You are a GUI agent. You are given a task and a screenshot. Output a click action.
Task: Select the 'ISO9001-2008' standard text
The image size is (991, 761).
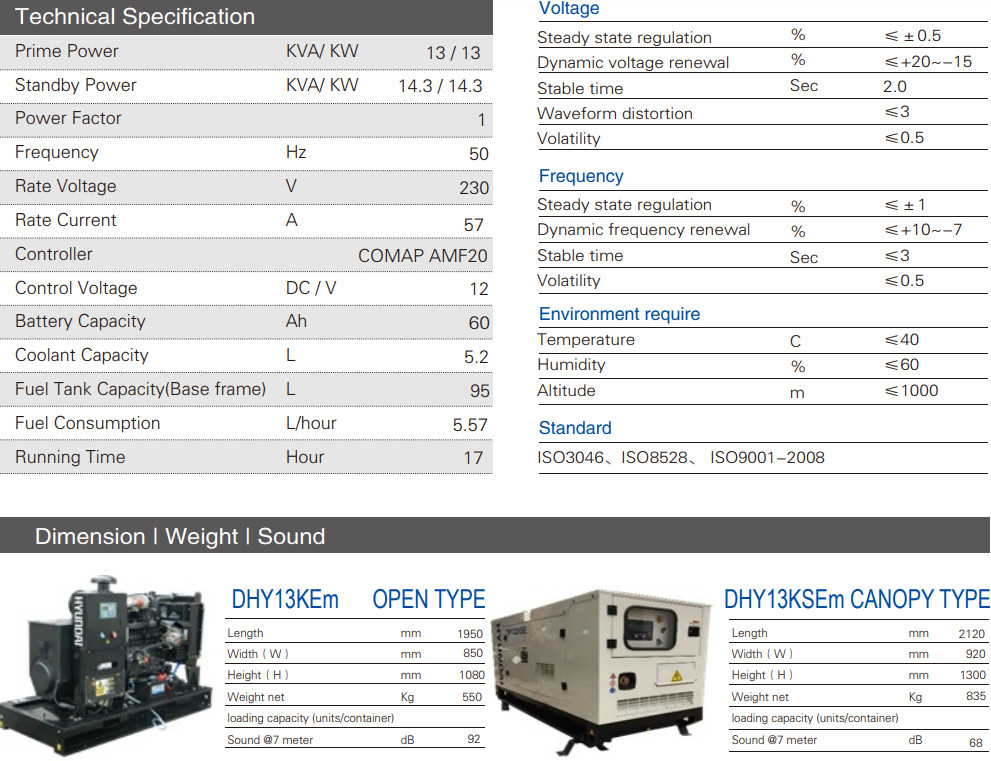point(767,458)
